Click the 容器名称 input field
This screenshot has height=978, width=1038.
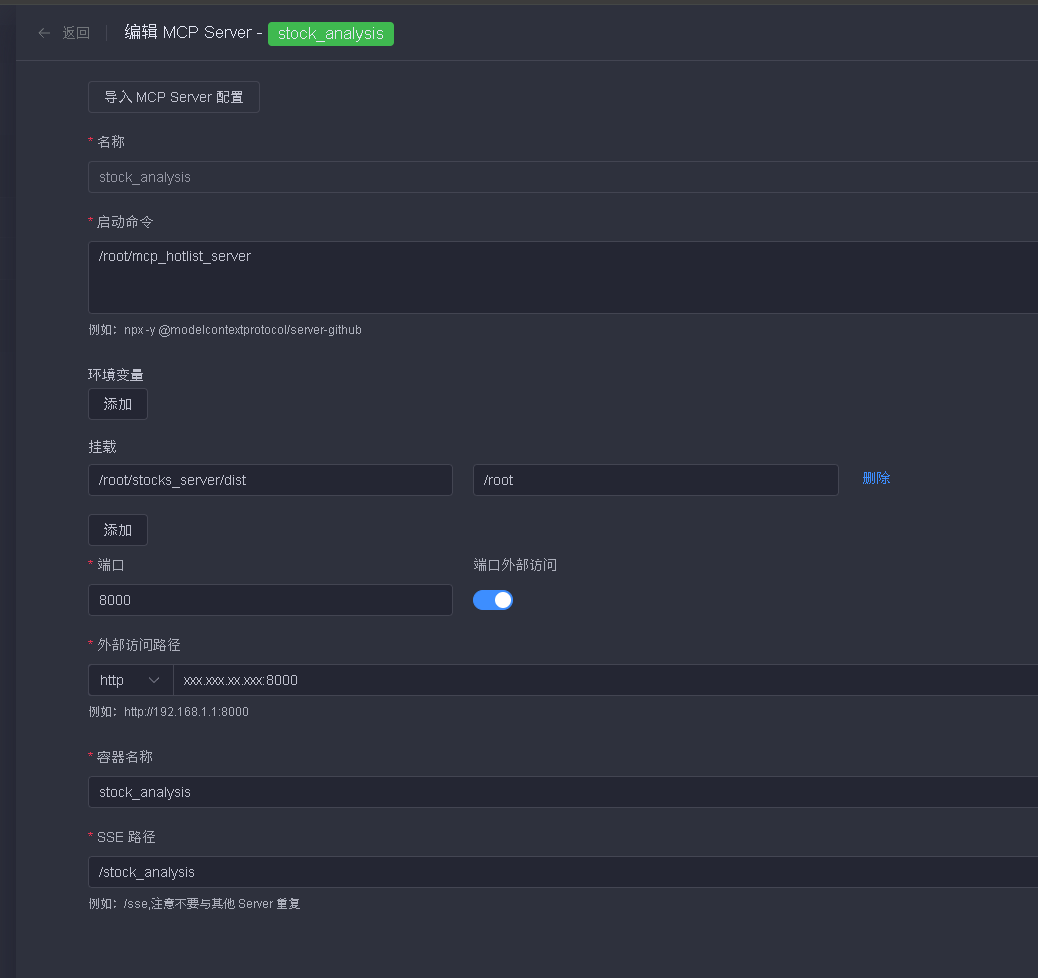click(560, 792)
